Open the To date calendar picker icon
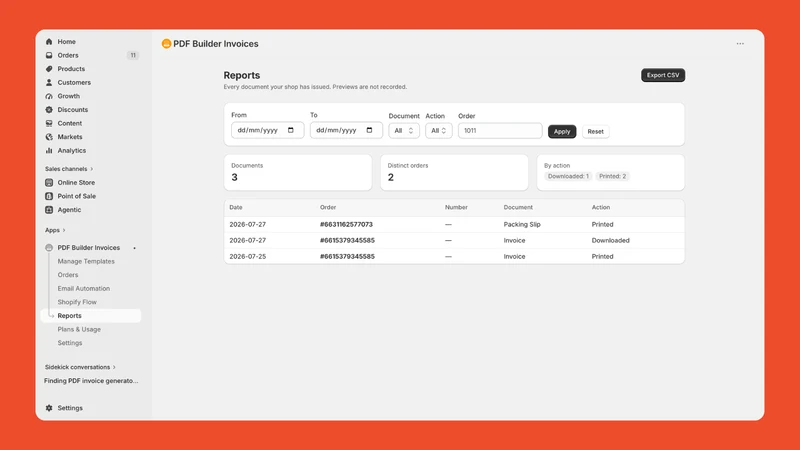 (369, 130)
